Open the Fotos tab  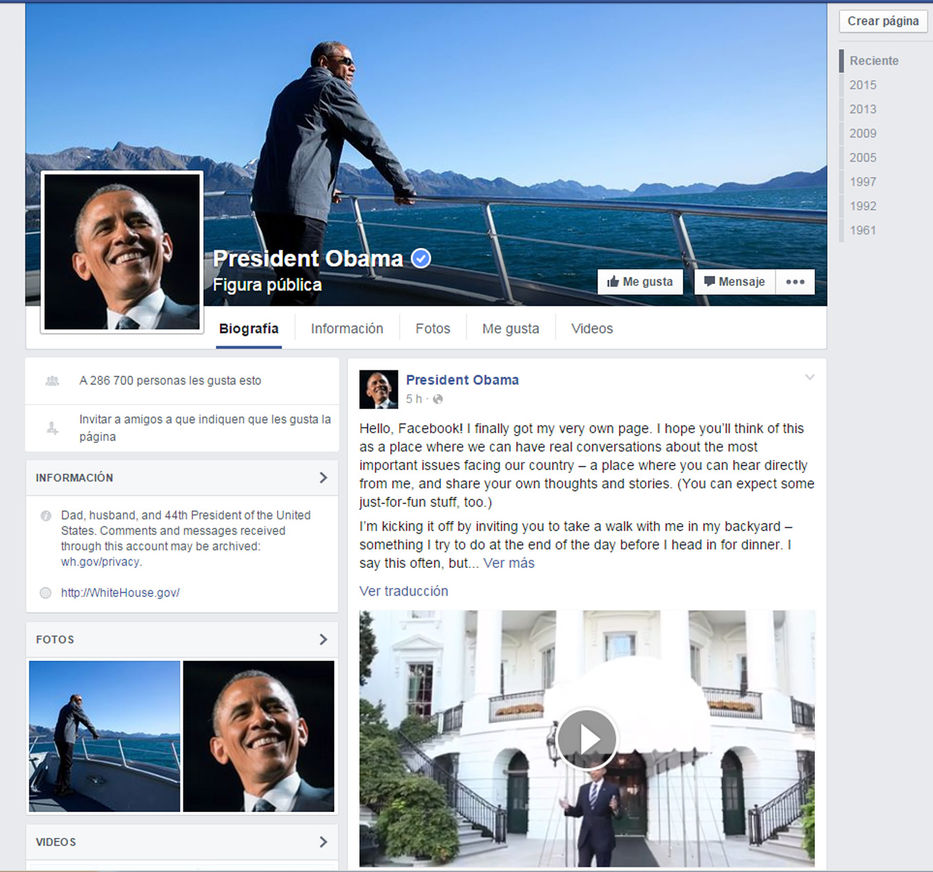(x=433, y=328)
